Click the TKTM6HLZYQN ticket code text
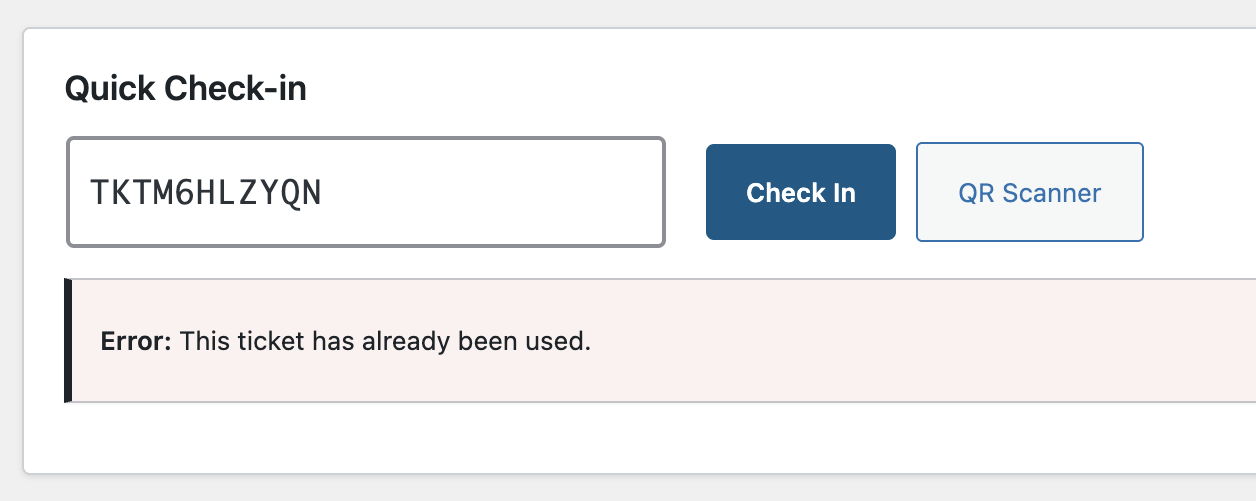The width and height of the screenshot is (1256, 501). pos(205,192)
